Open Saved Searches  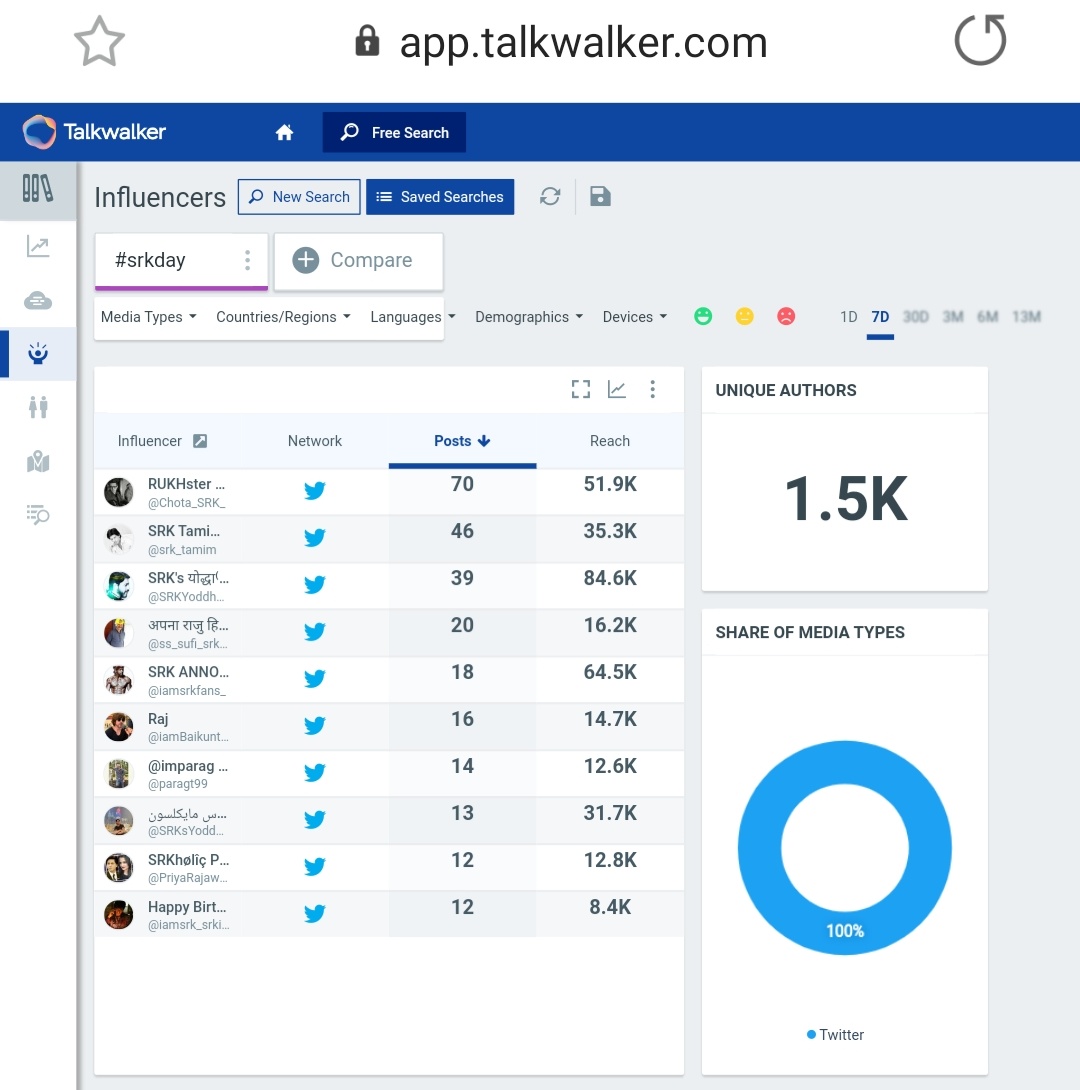tap(440, 197)
